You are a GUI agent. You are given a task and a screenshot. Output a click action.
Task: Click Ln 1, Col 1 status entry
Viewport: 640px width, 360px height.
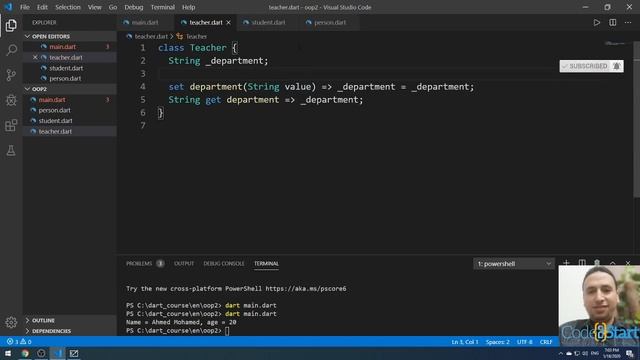pyautogui.click(x=464, y=342)
